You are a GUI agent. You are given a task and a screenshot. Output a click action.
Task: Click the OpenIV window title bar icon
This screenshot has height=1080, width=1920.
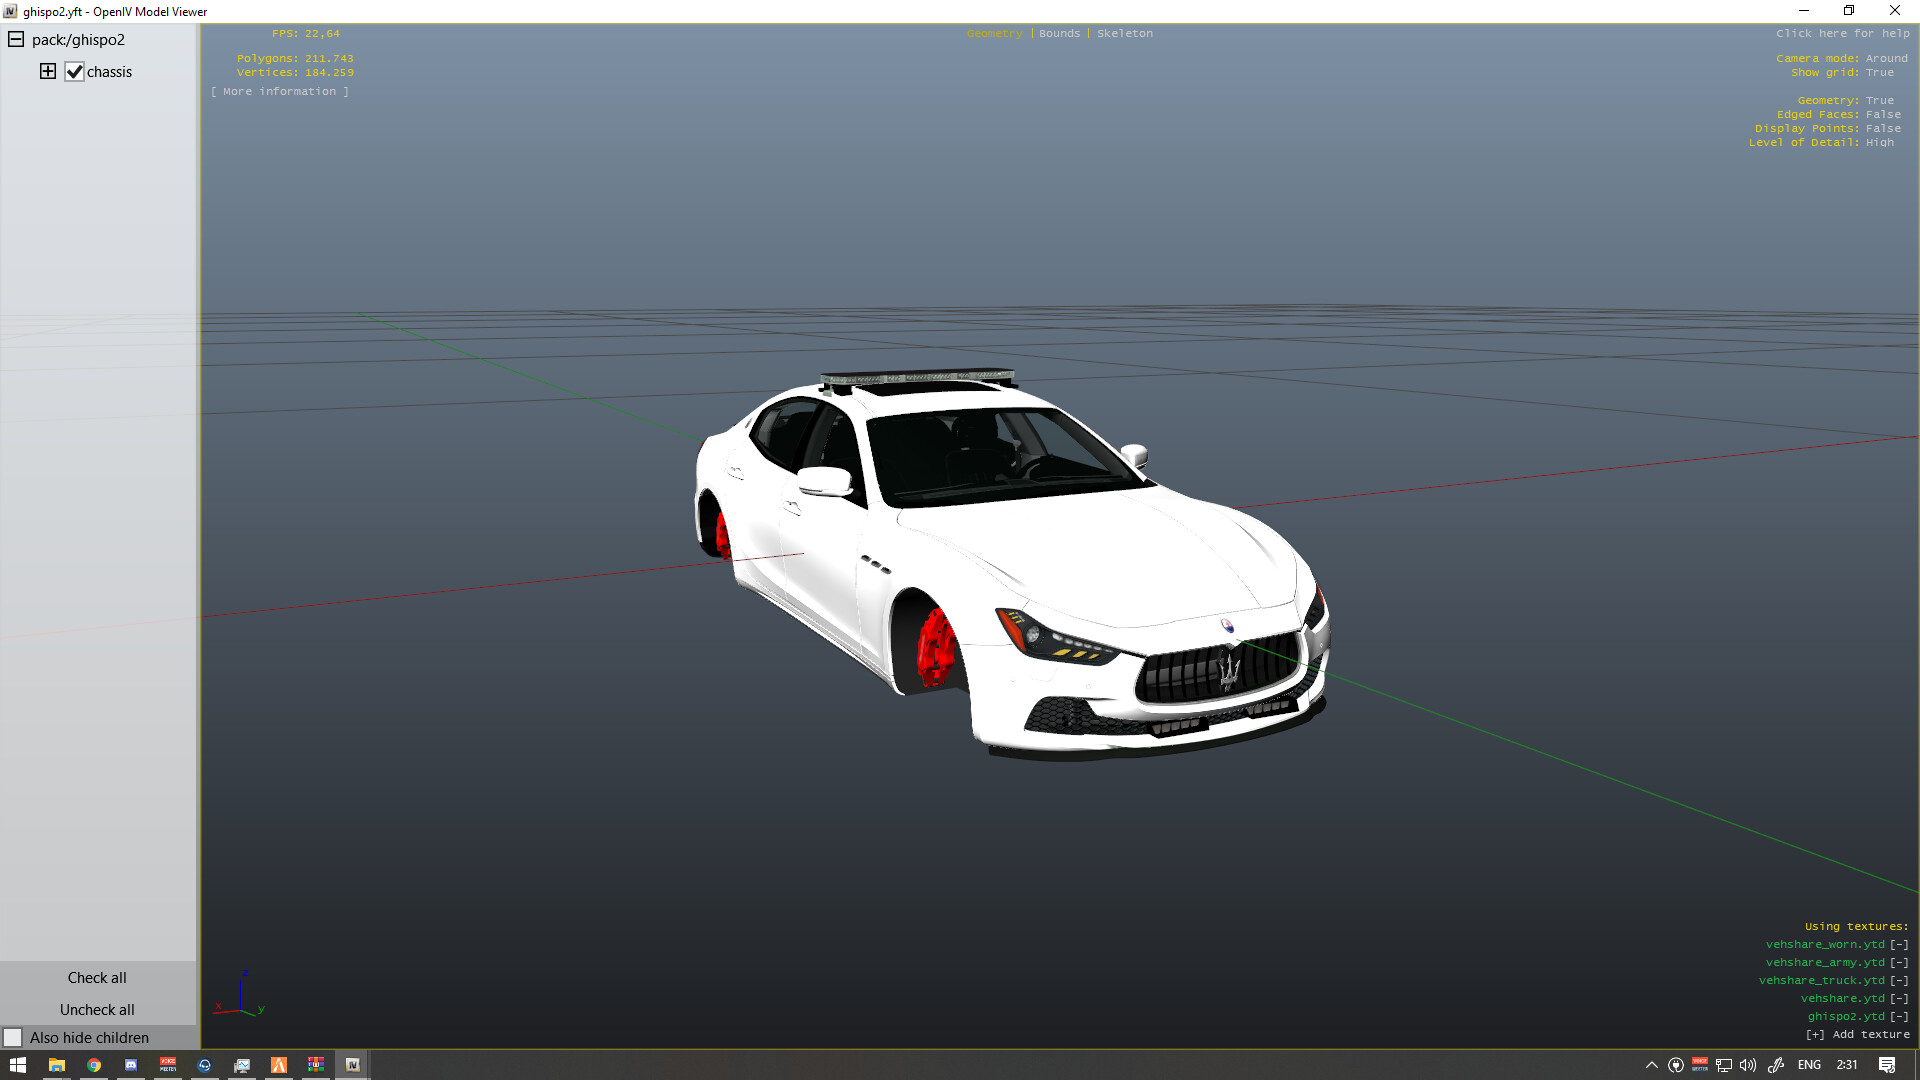click(9, 11)
